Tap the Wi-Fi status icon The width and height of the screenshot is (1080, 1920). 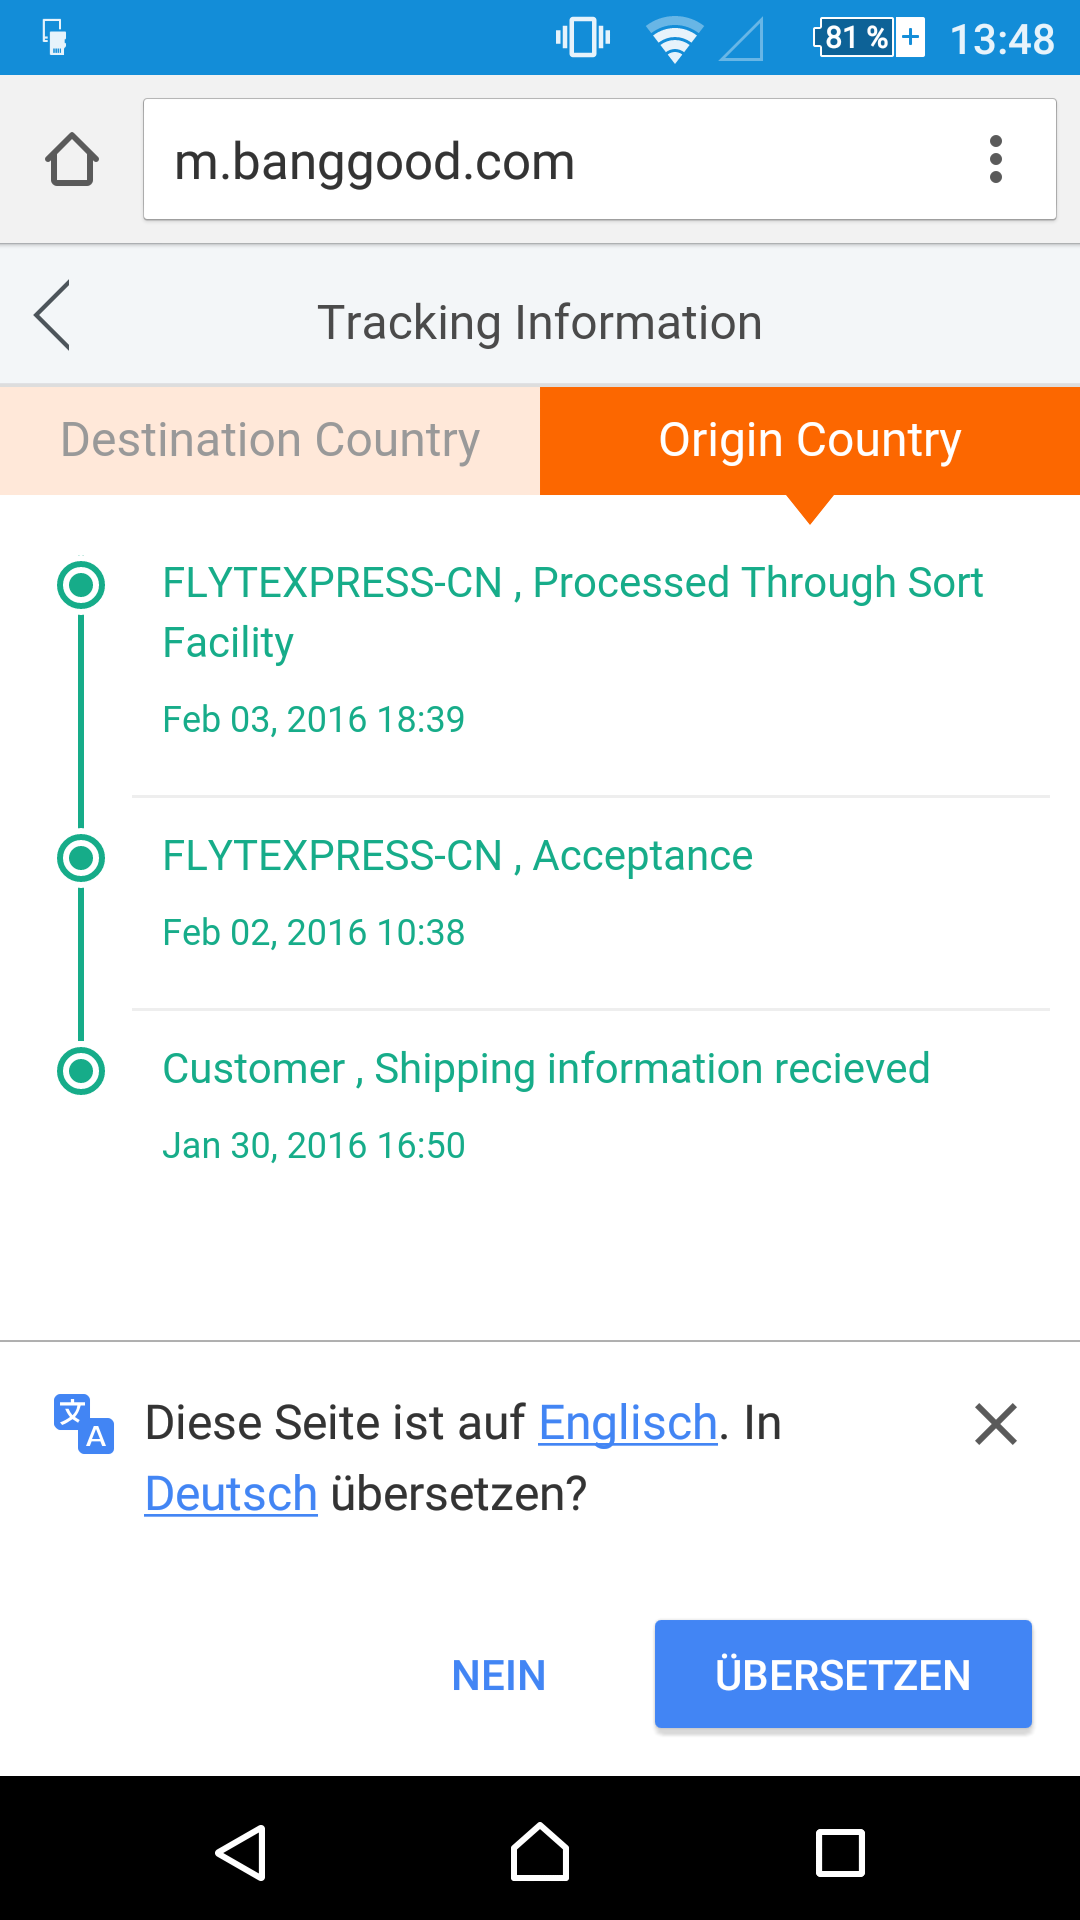[x=674, y=40]
